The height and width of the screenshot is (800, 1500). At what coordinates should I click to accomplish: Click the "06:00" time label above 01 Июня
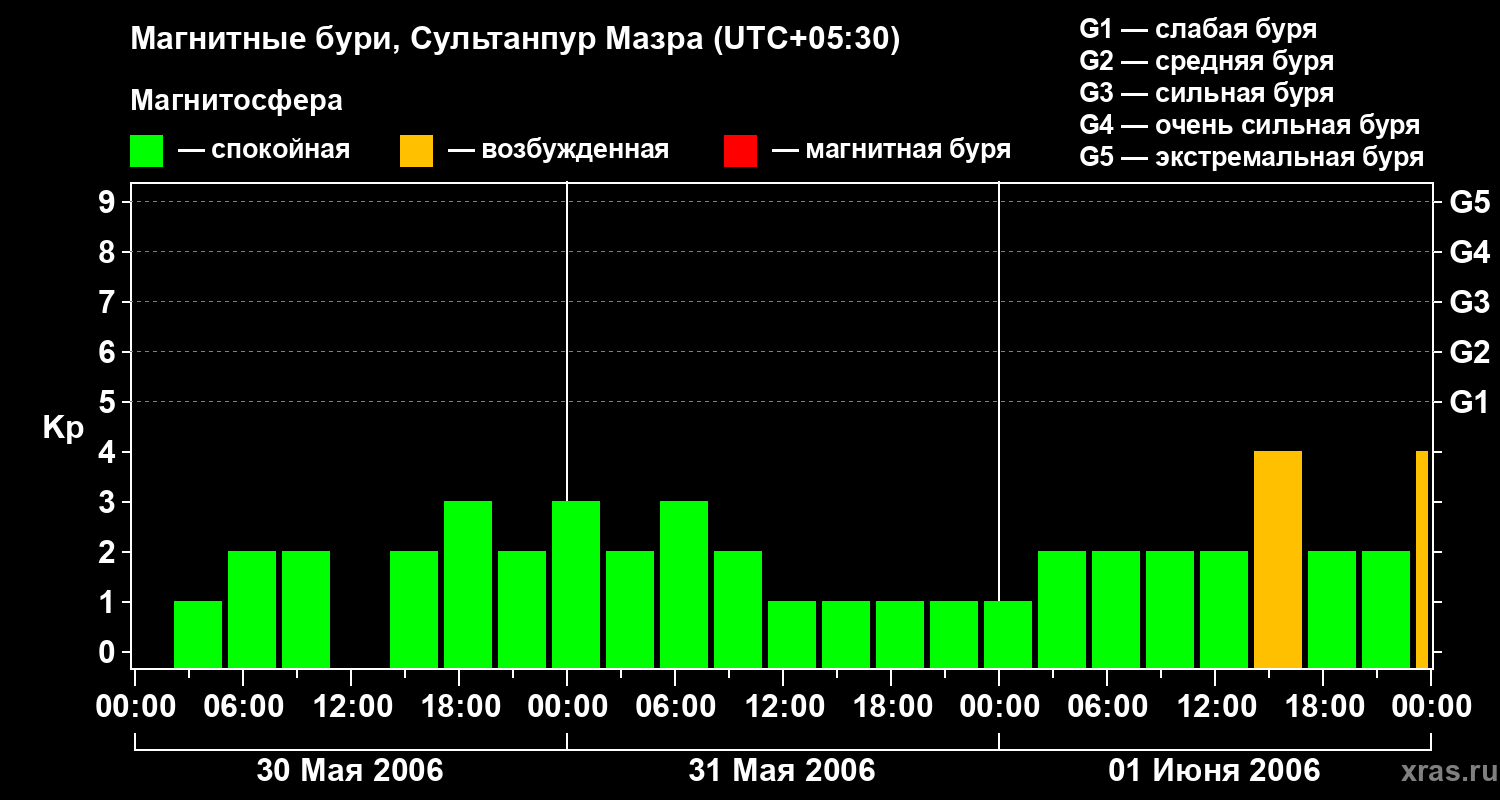pyautogui.click(x=1110, y=707)
